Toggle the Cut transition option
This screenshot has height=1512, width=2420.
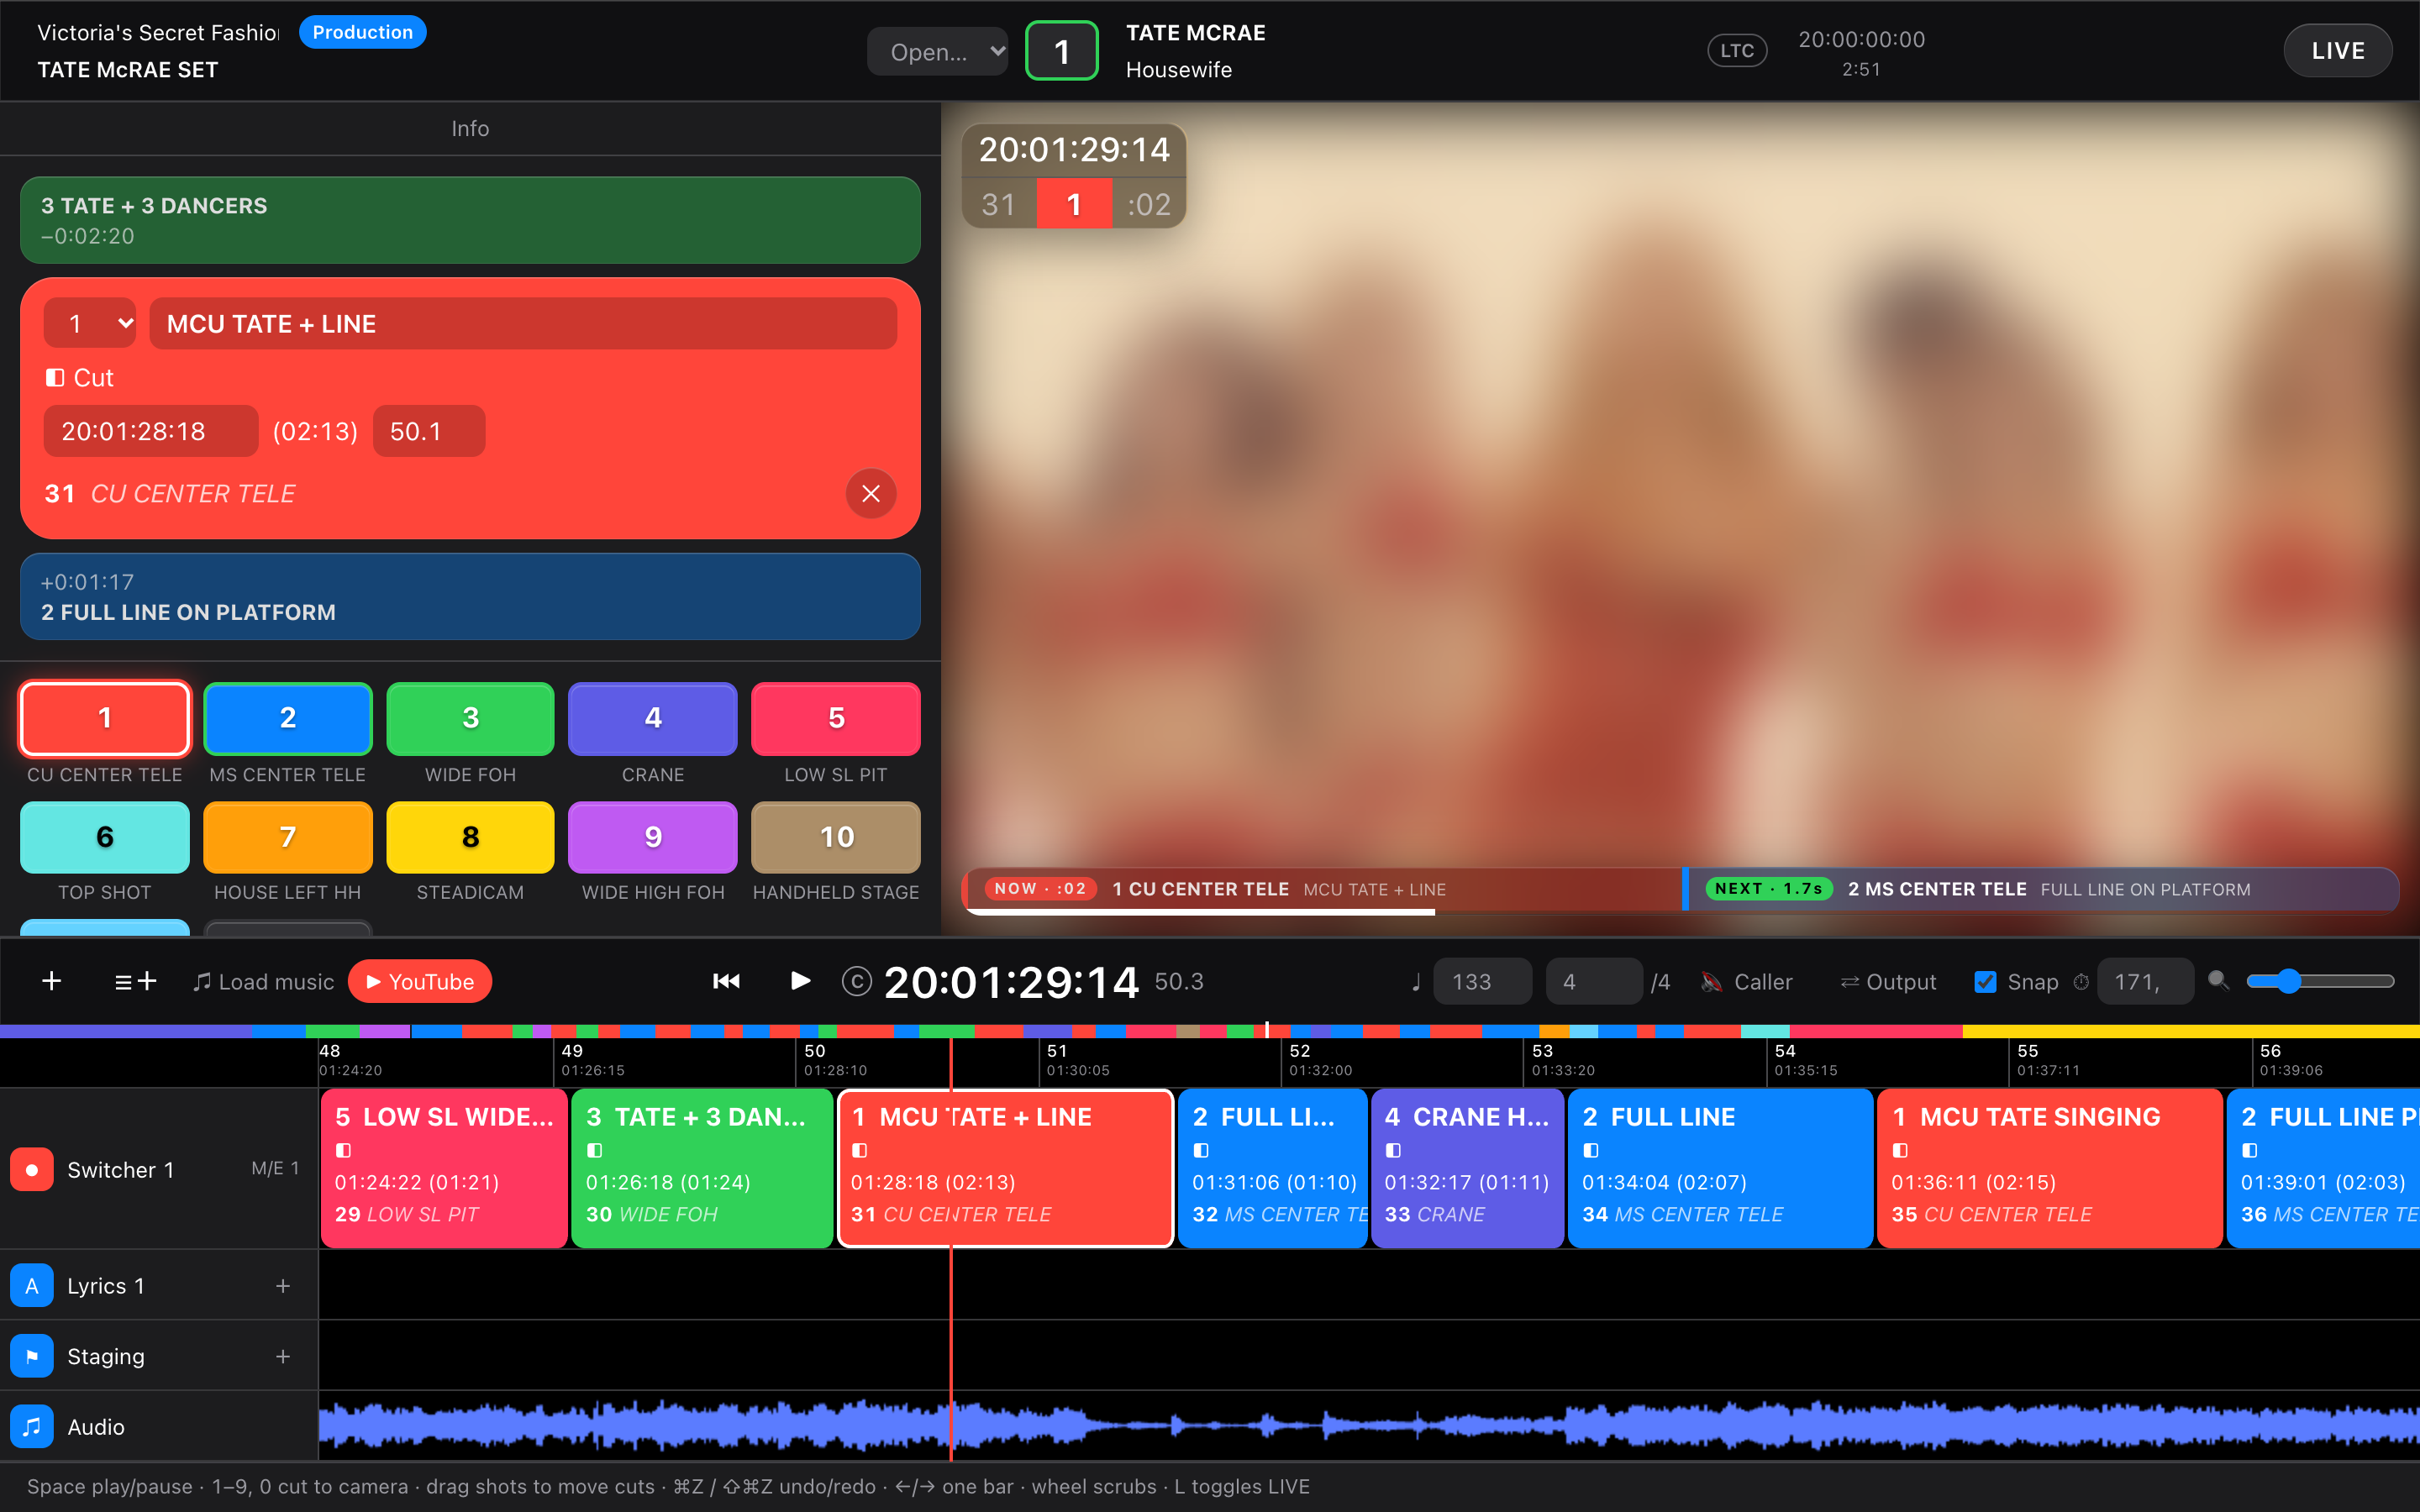coord(80,378)
